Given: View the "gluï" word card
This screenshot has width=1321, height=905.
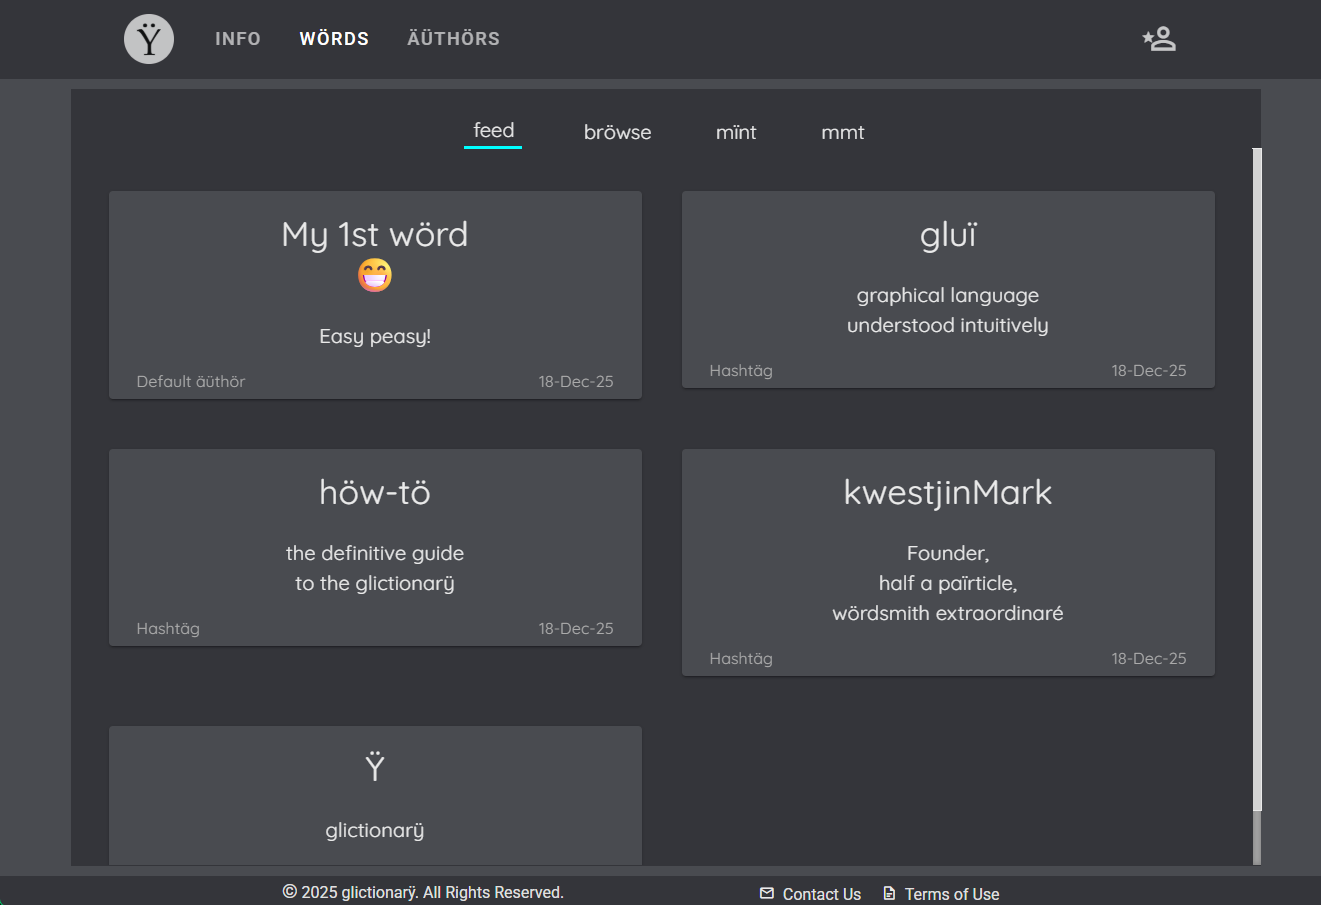Looking at the screenshot, I should [x=948, y=289].
